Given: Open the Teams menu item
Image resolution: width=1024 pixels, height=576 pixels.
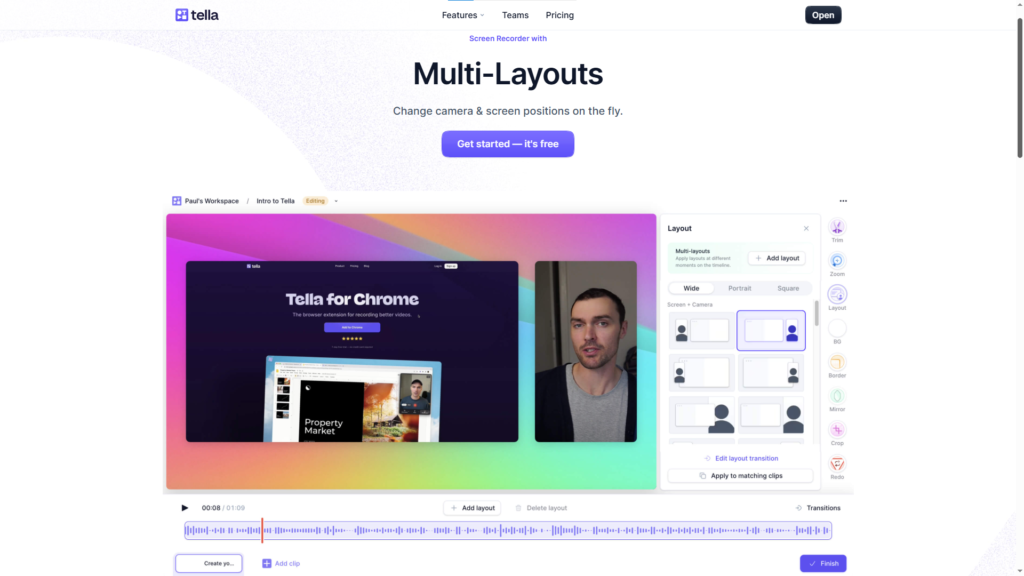Looking at the screenshot, I should 515,15.
